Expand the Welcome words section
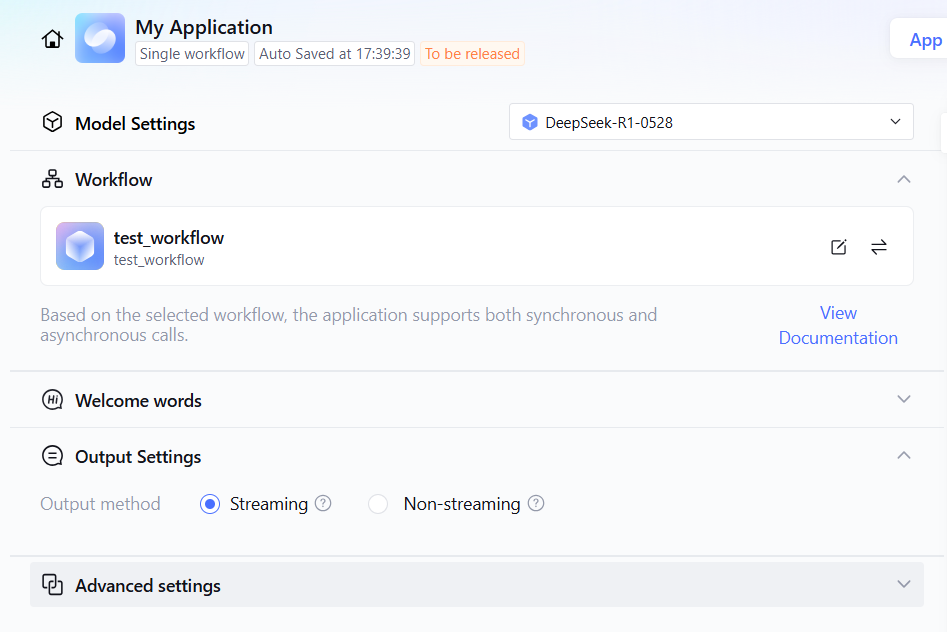 tap(904, 399)
